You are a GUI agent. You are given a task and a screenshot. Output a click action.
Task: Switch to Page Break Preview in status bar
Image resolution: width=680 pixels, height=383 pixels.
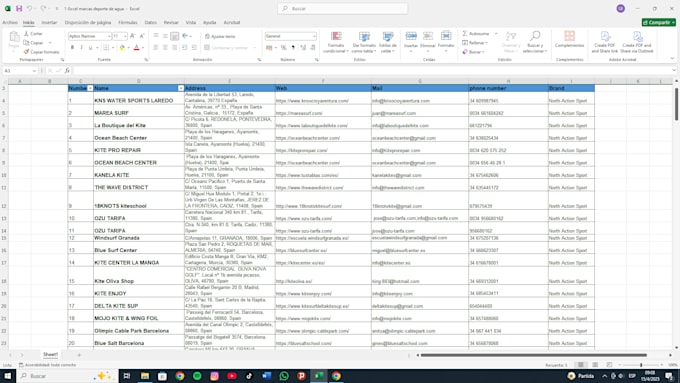[609, 365]
